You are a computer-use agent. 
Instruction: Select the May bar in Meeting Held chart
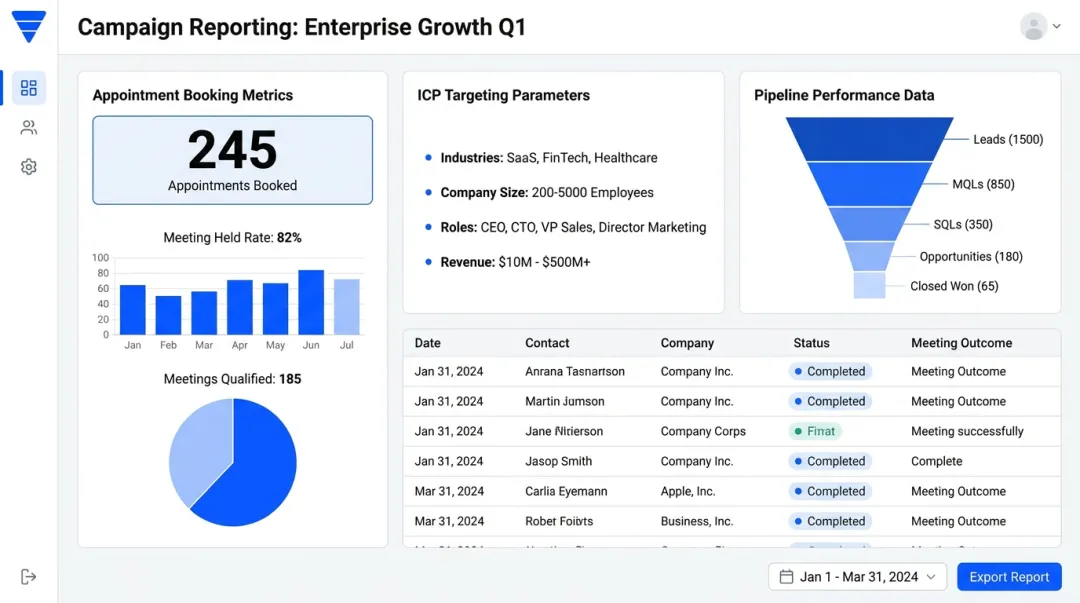(x=276, y=309)
